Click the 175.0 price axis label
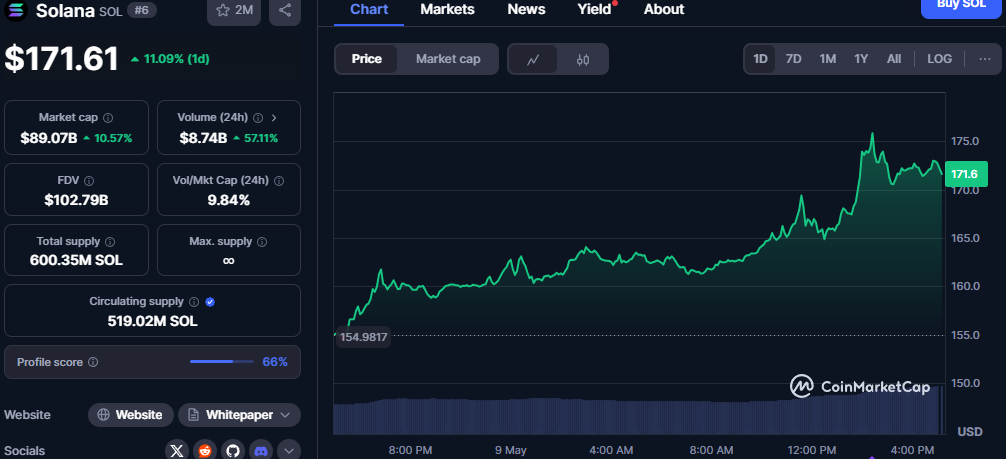The image size is (1006, 459). coord(964,141)
